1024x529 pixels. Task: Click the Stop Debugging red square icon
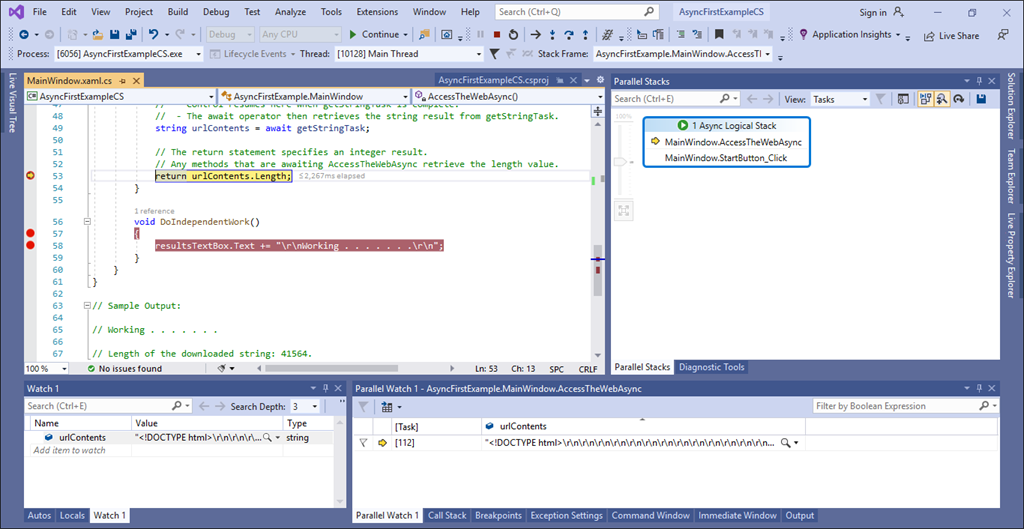497,34
